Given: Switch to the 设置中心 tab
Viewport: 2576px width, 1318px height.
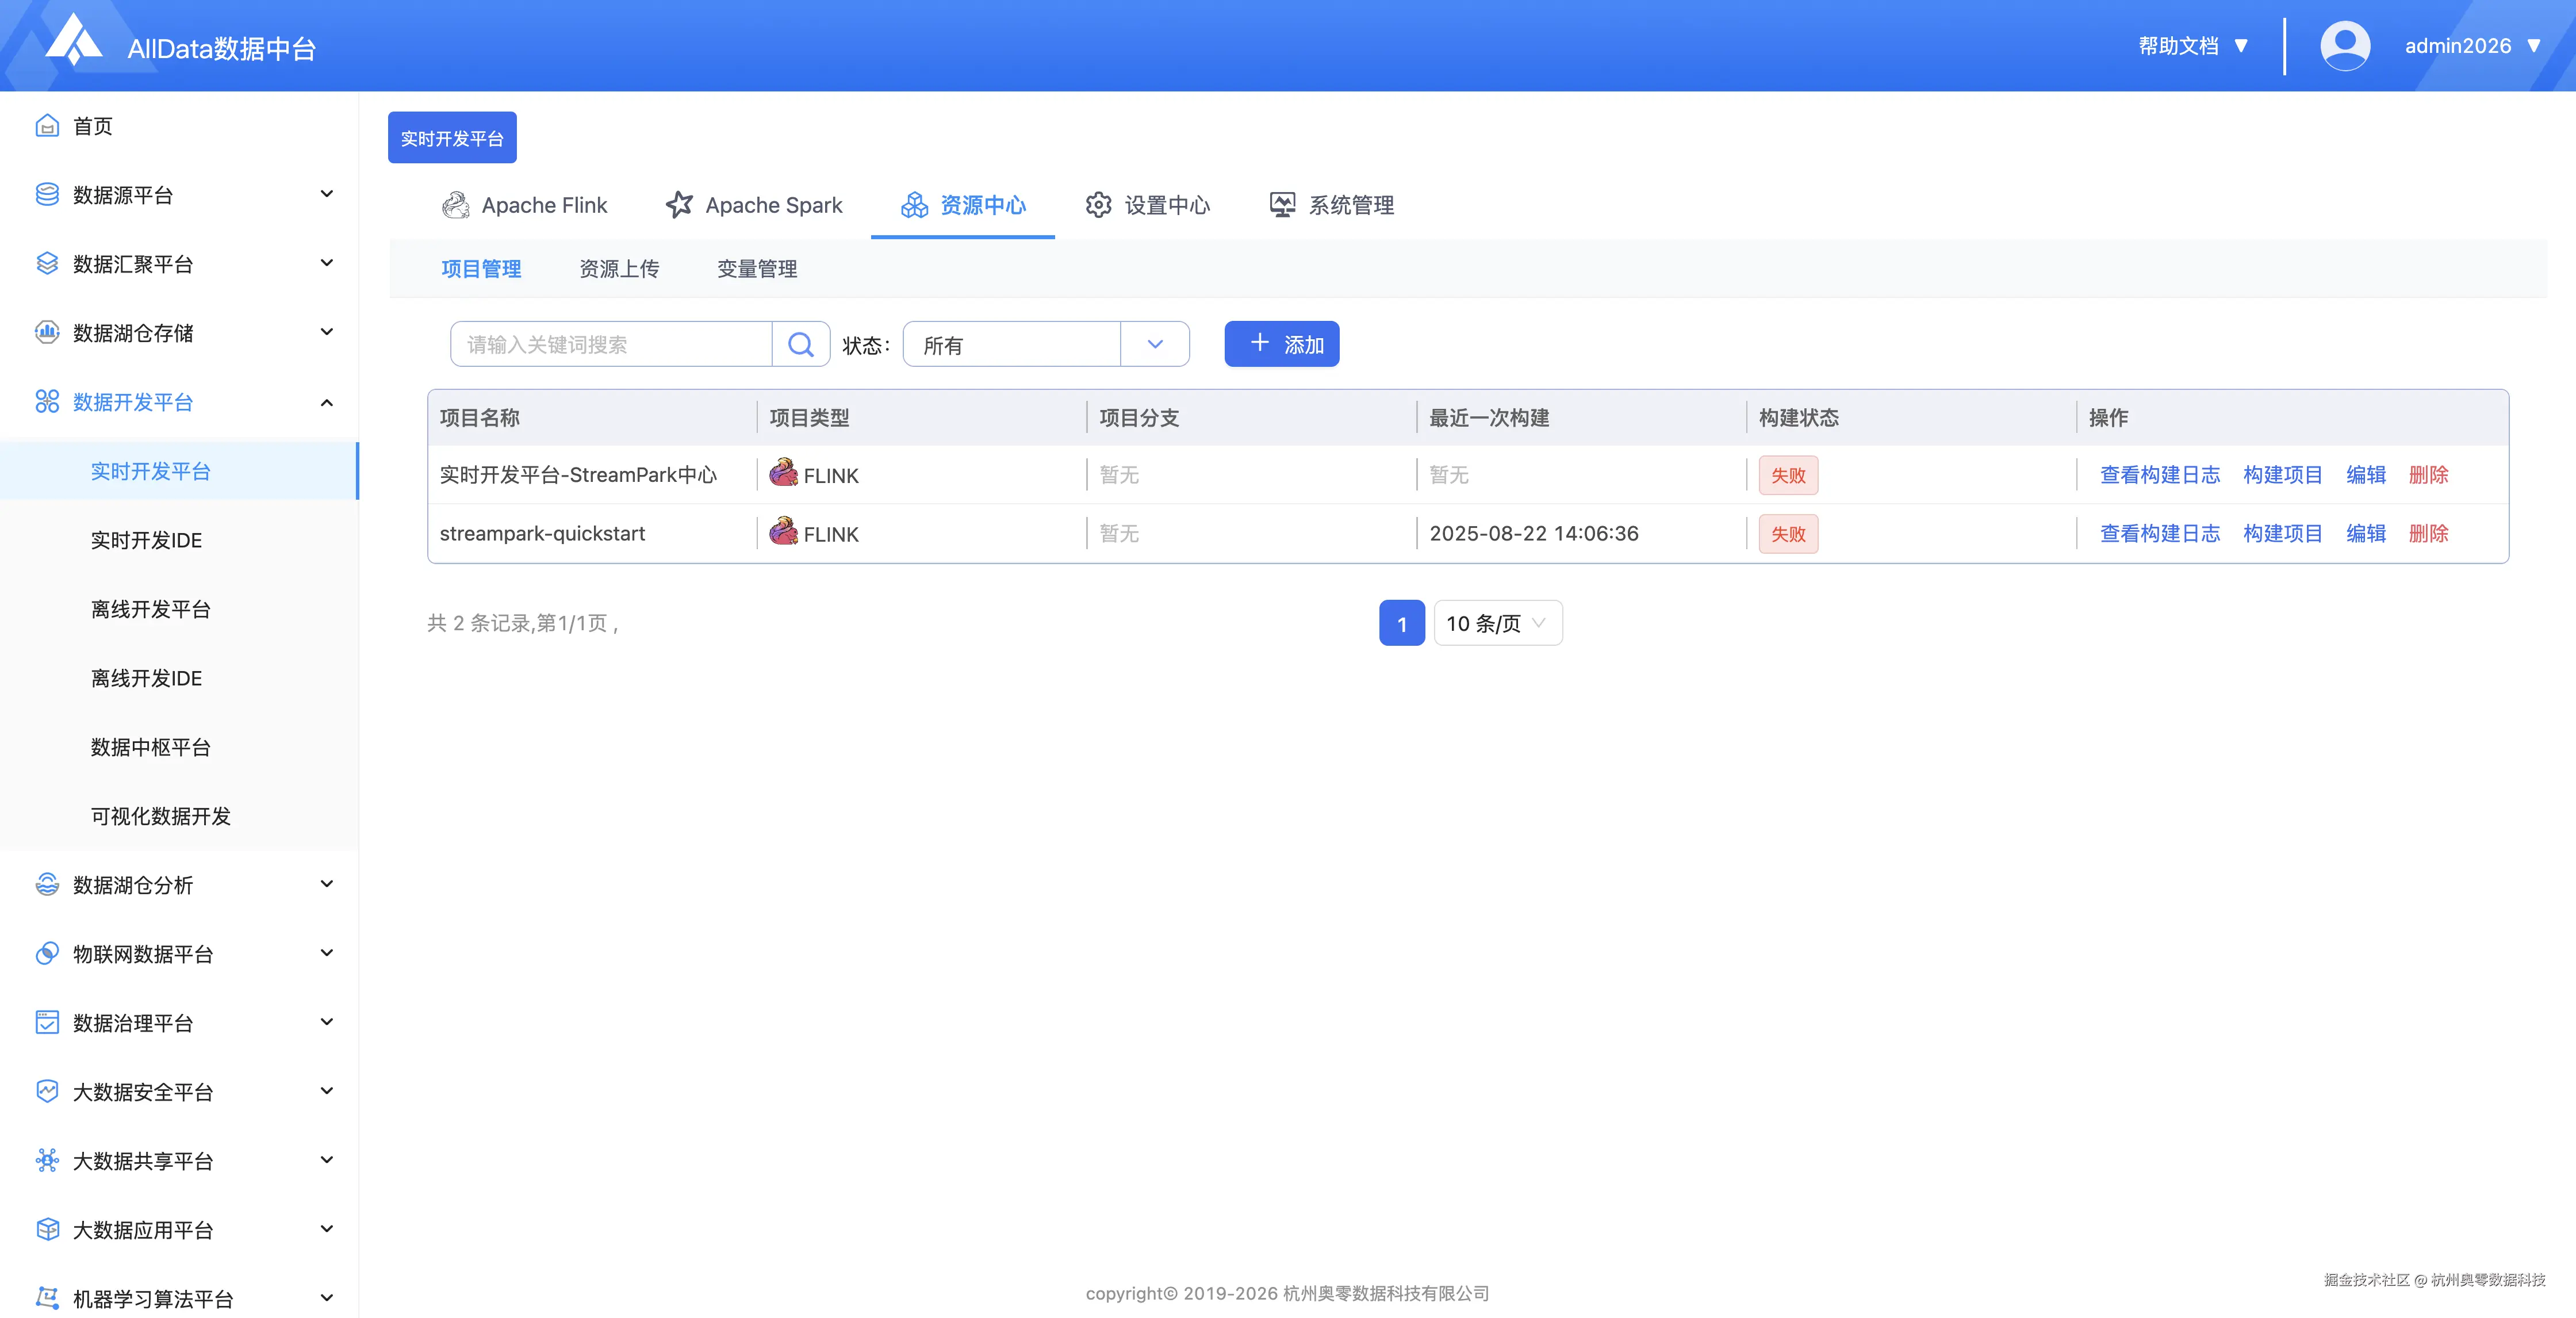Looking at the screenshot, I should coord(1147,205).
